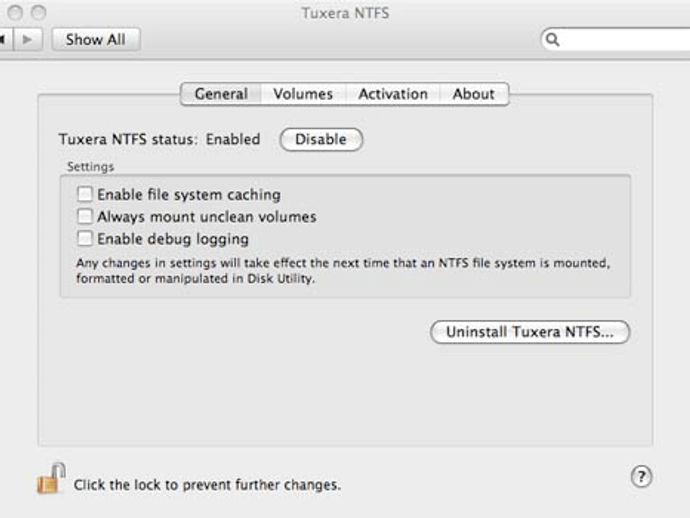Open the Activation tab

pos(393,94)
